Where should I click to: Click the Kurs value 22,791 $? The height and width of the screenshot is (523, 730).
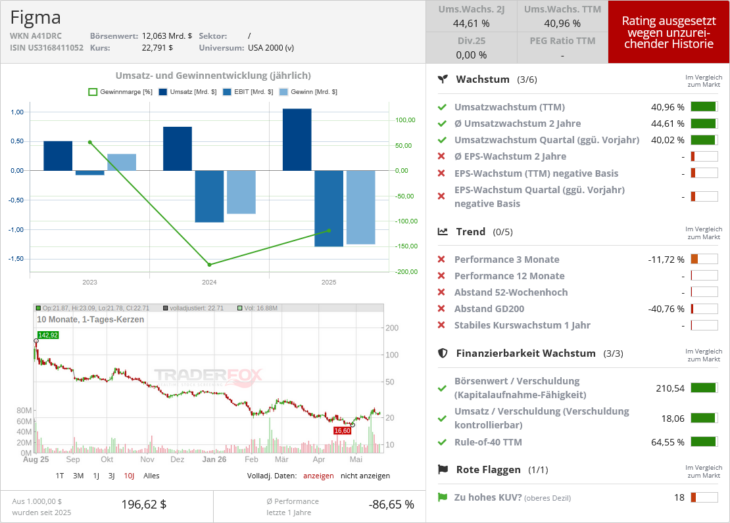click(157, 48)
